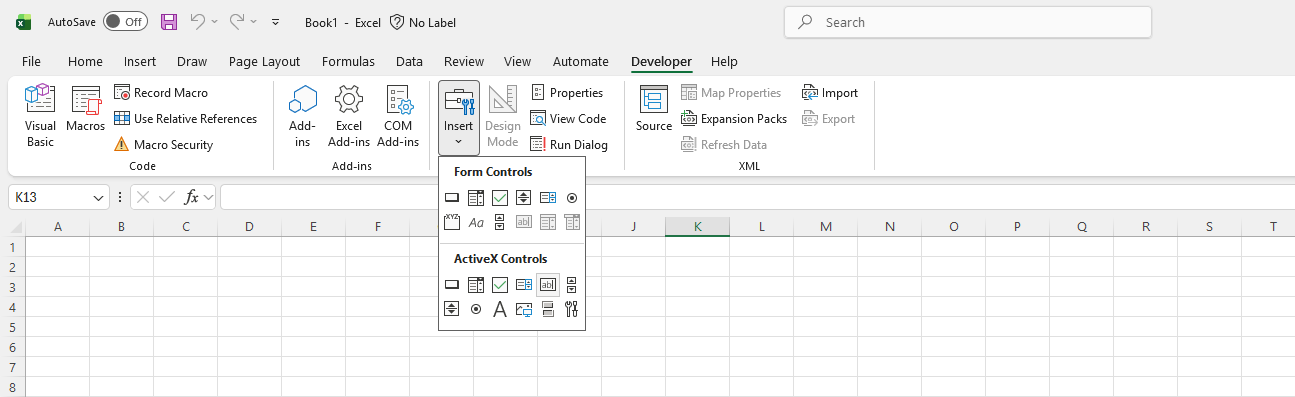Insert a Form Controls Check Box
Image resolution: width=1295 pixels, height=397 pixels.
point(500,198)
